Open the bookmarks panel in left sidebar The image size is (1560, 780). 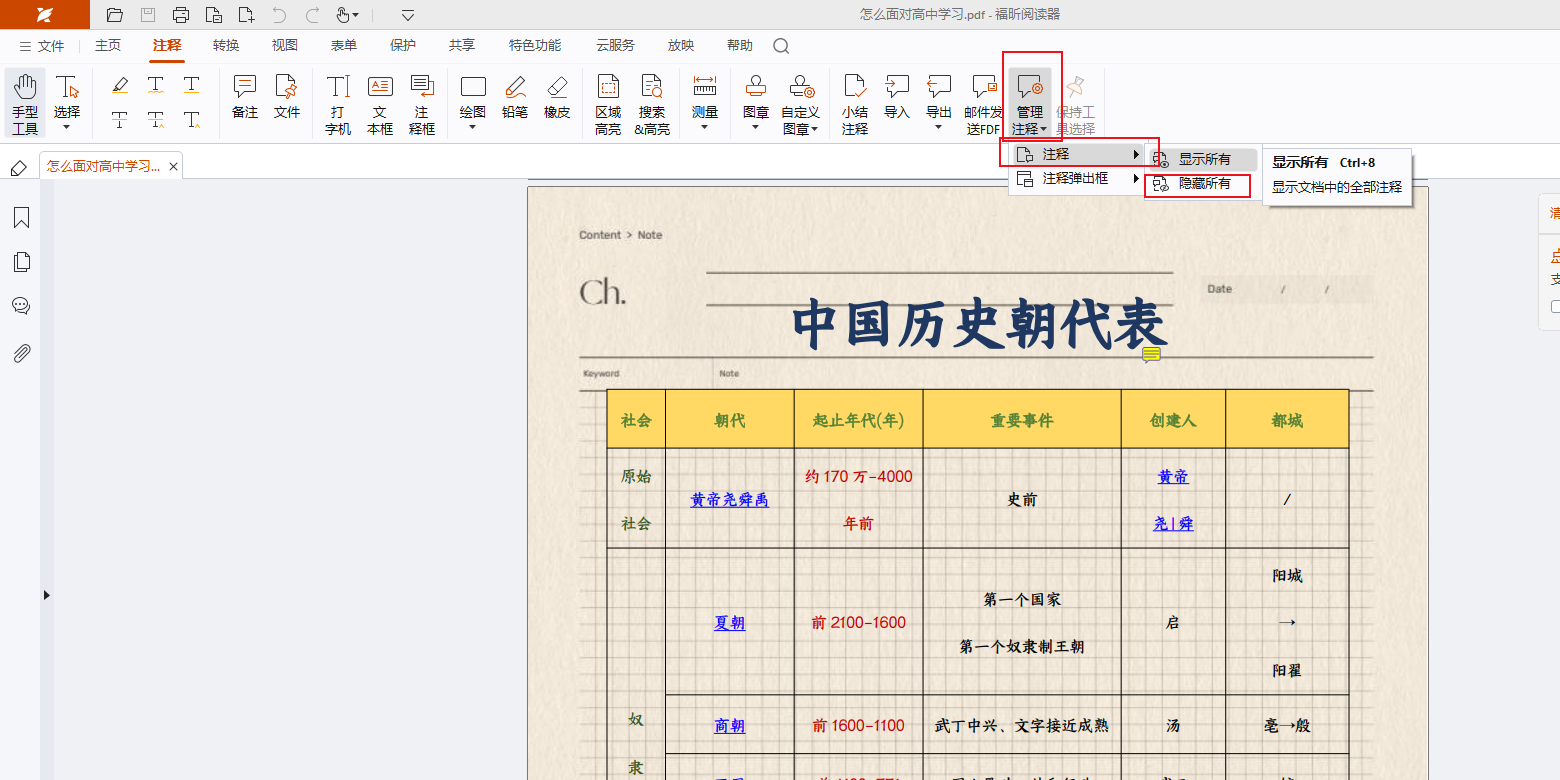[x=21, y=218]
